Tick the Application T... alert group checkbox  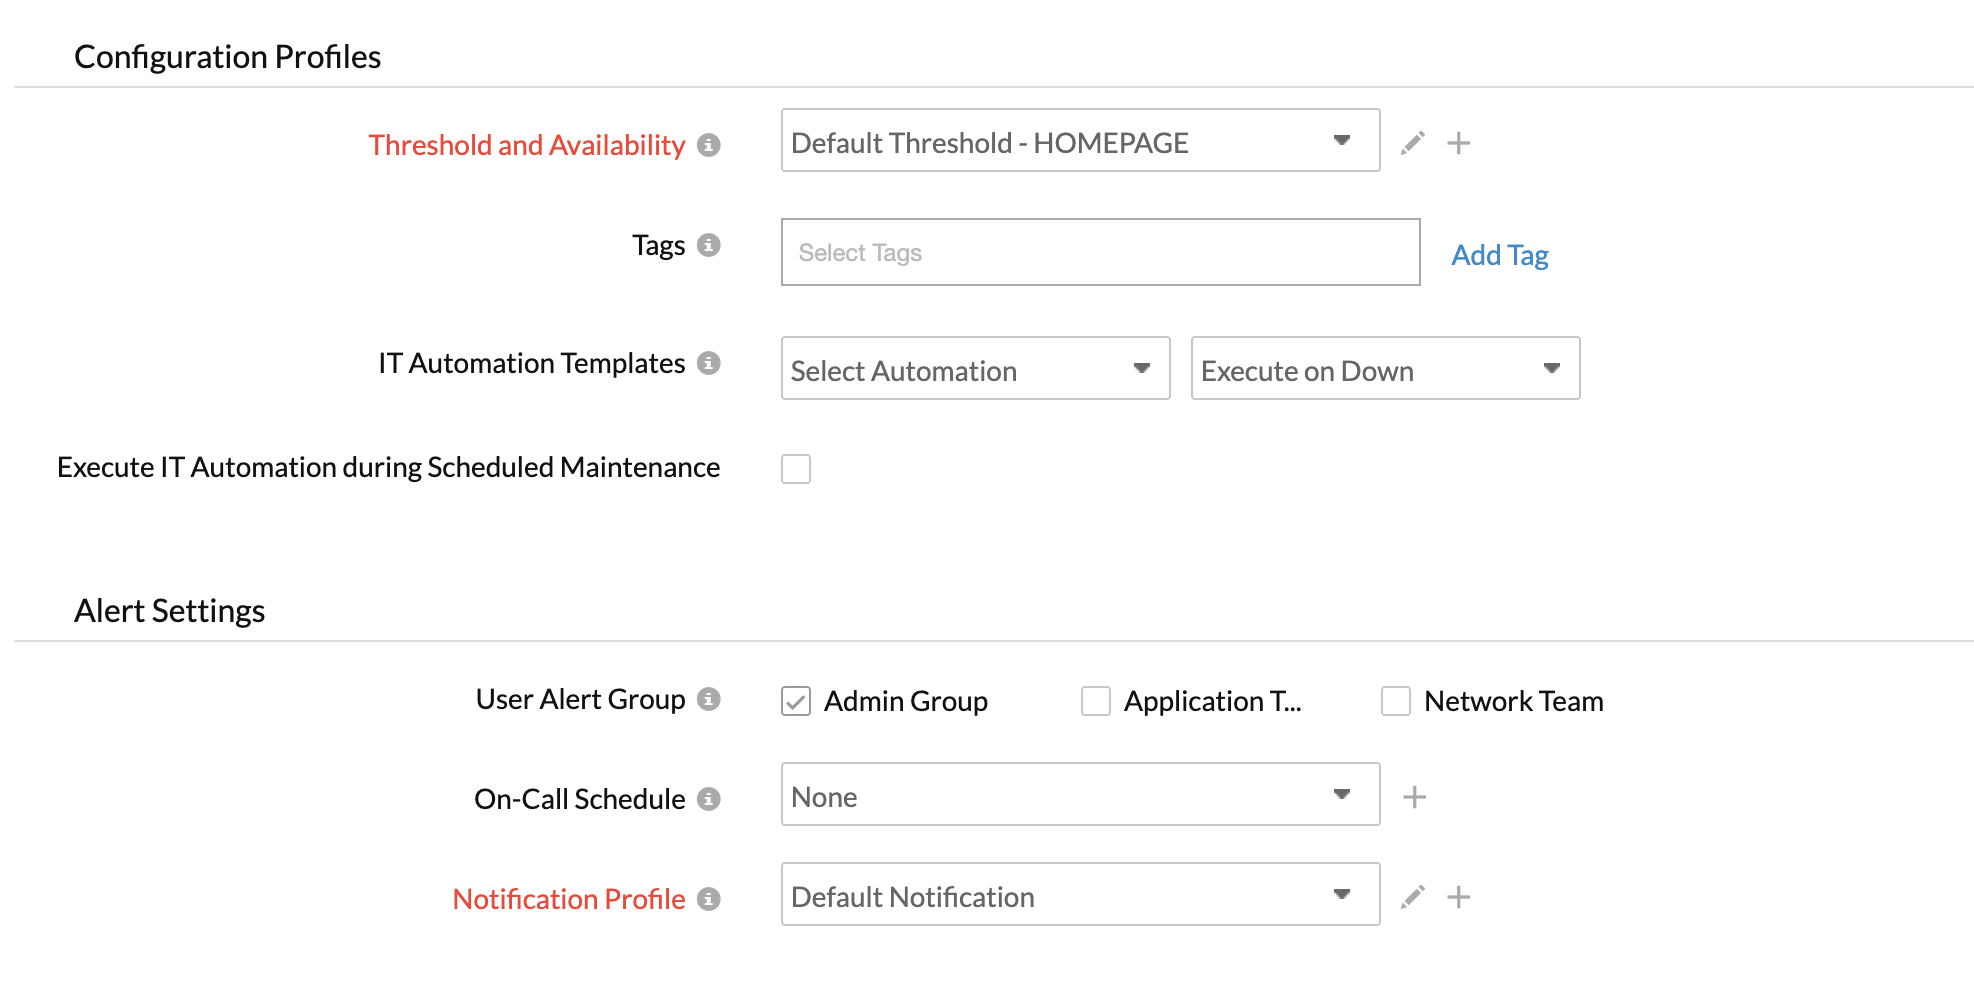pyautogui.click(x=1096, y=701)
